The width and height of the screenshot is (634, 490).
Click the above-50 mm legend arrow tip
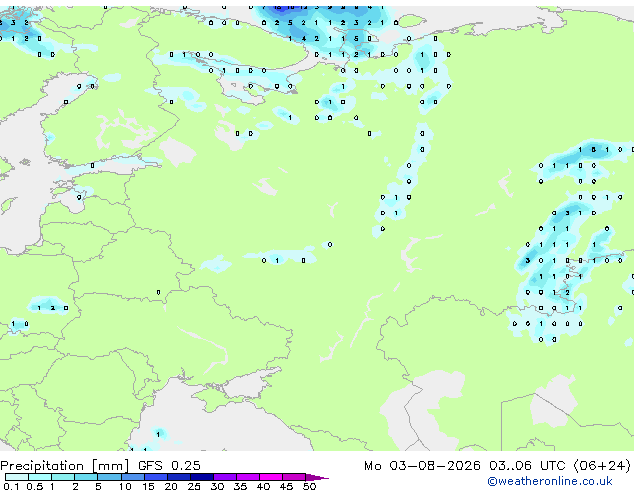(x=317, y=477)
